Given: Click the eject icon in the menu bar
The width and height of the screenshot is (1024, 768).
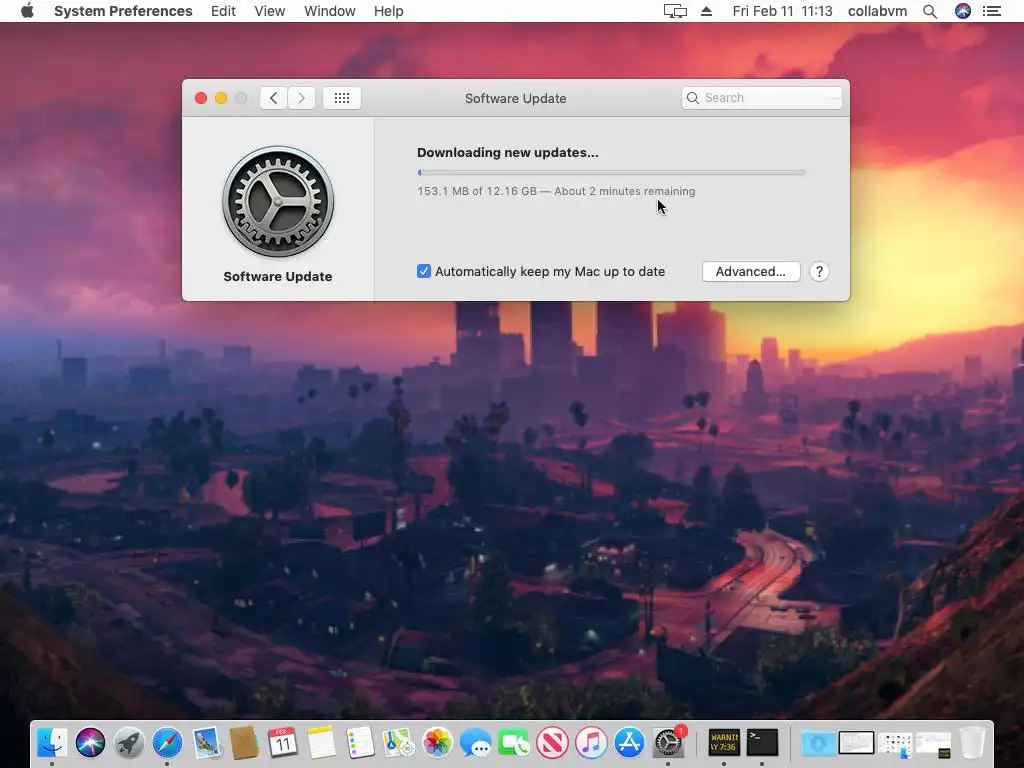Looking at the screenshot, I should click(706, 11).
